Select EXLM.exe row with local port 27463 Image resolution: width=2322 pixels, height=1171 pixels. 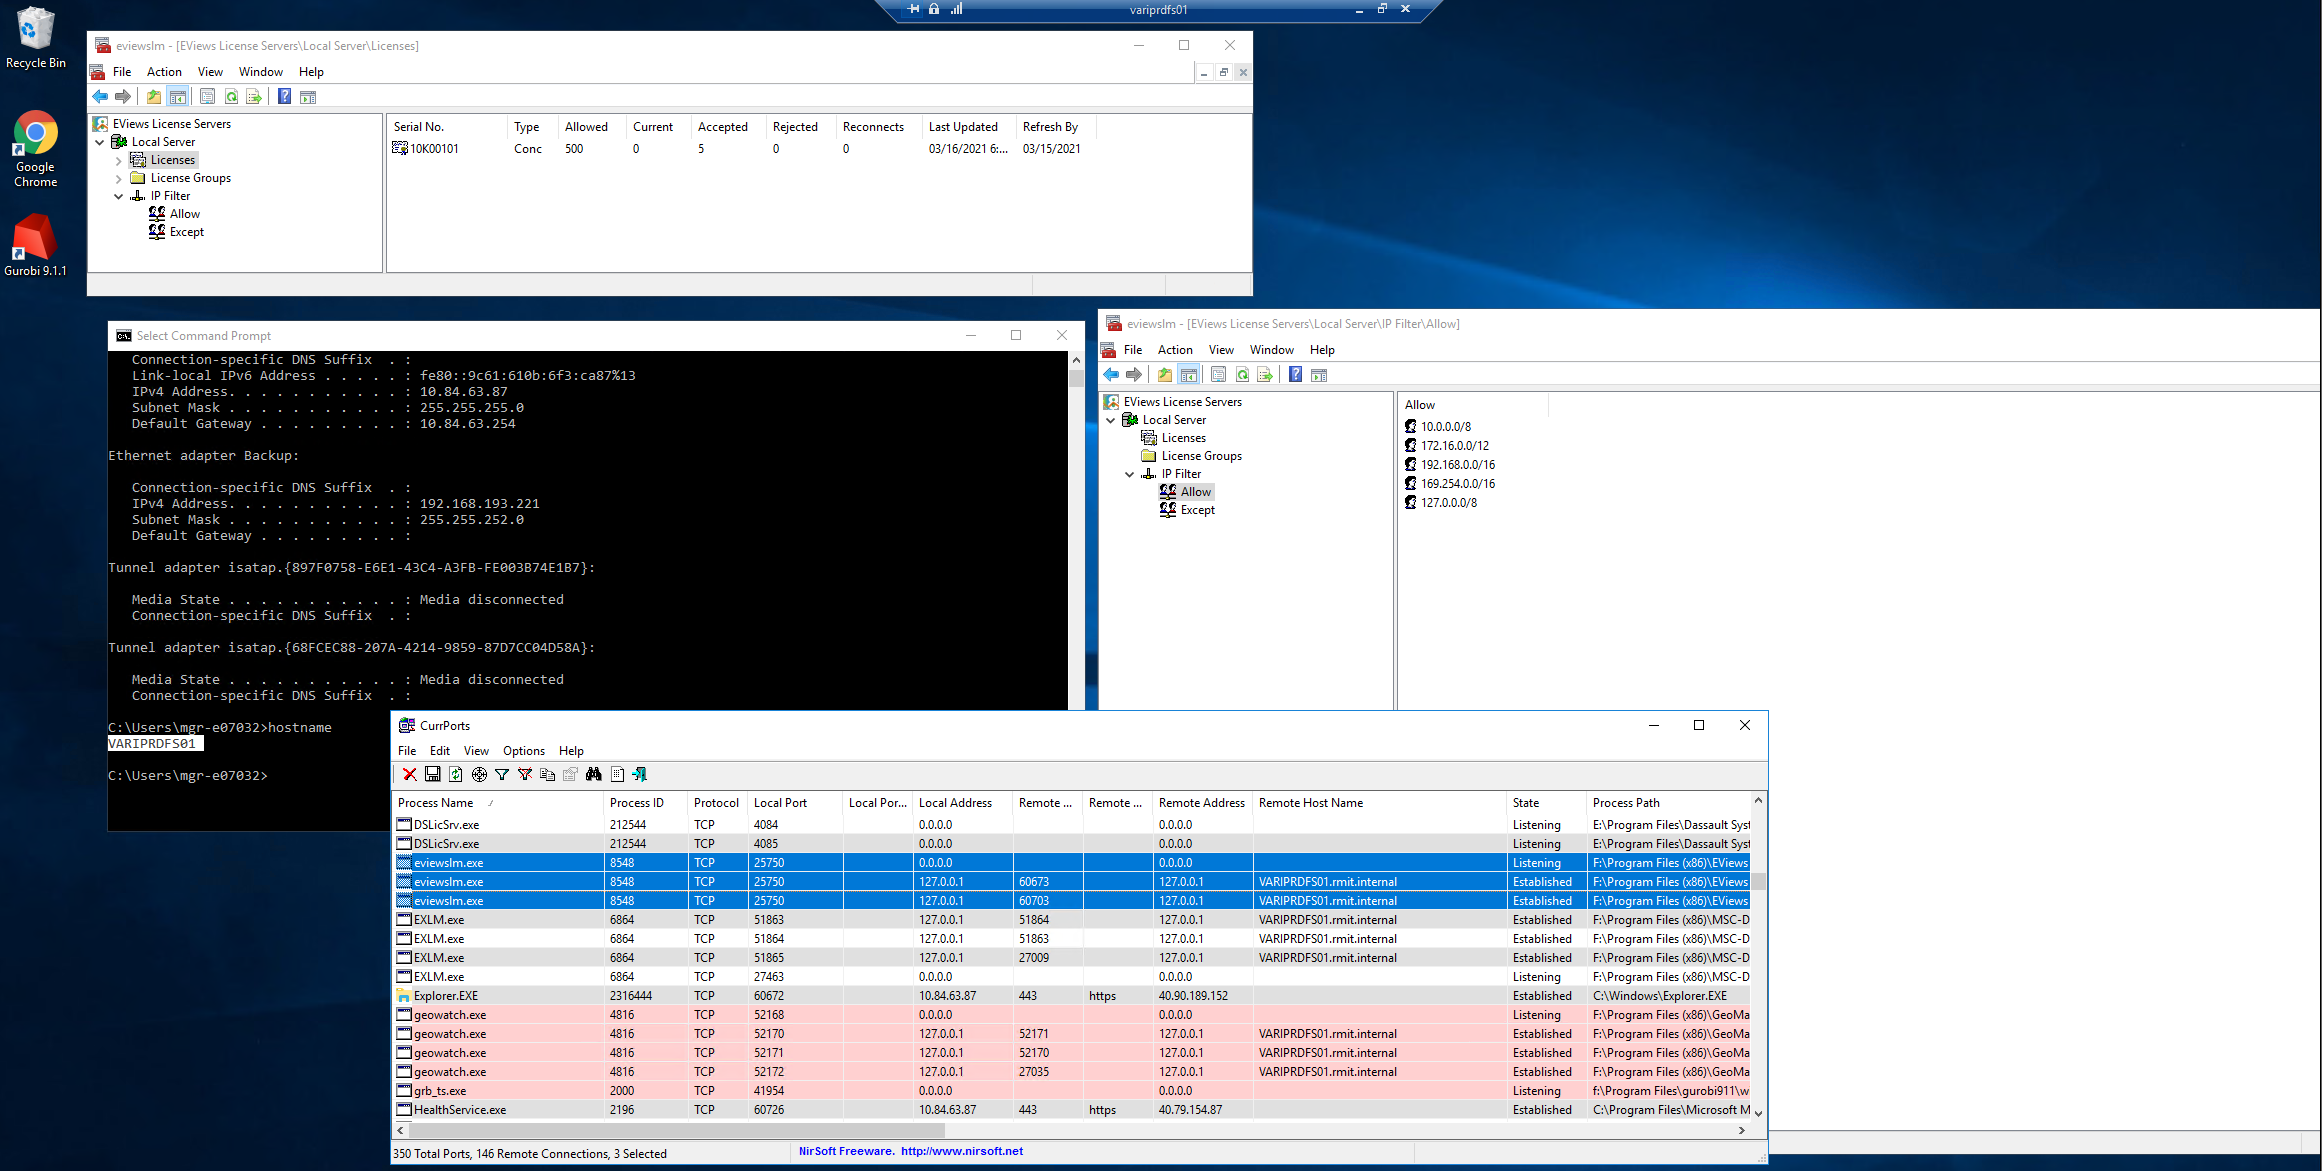click(x=1072, y=977)
